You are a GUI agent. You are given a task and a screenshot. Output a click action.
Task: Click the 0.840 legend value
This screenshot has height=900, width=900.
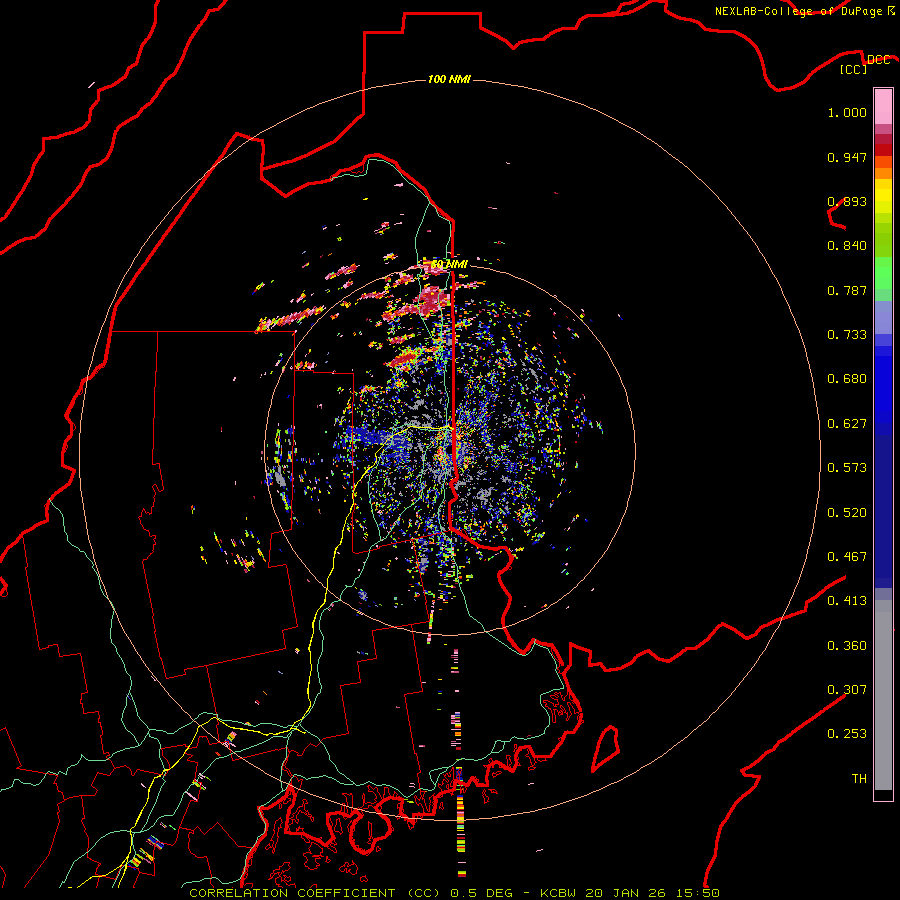point(847,246)
